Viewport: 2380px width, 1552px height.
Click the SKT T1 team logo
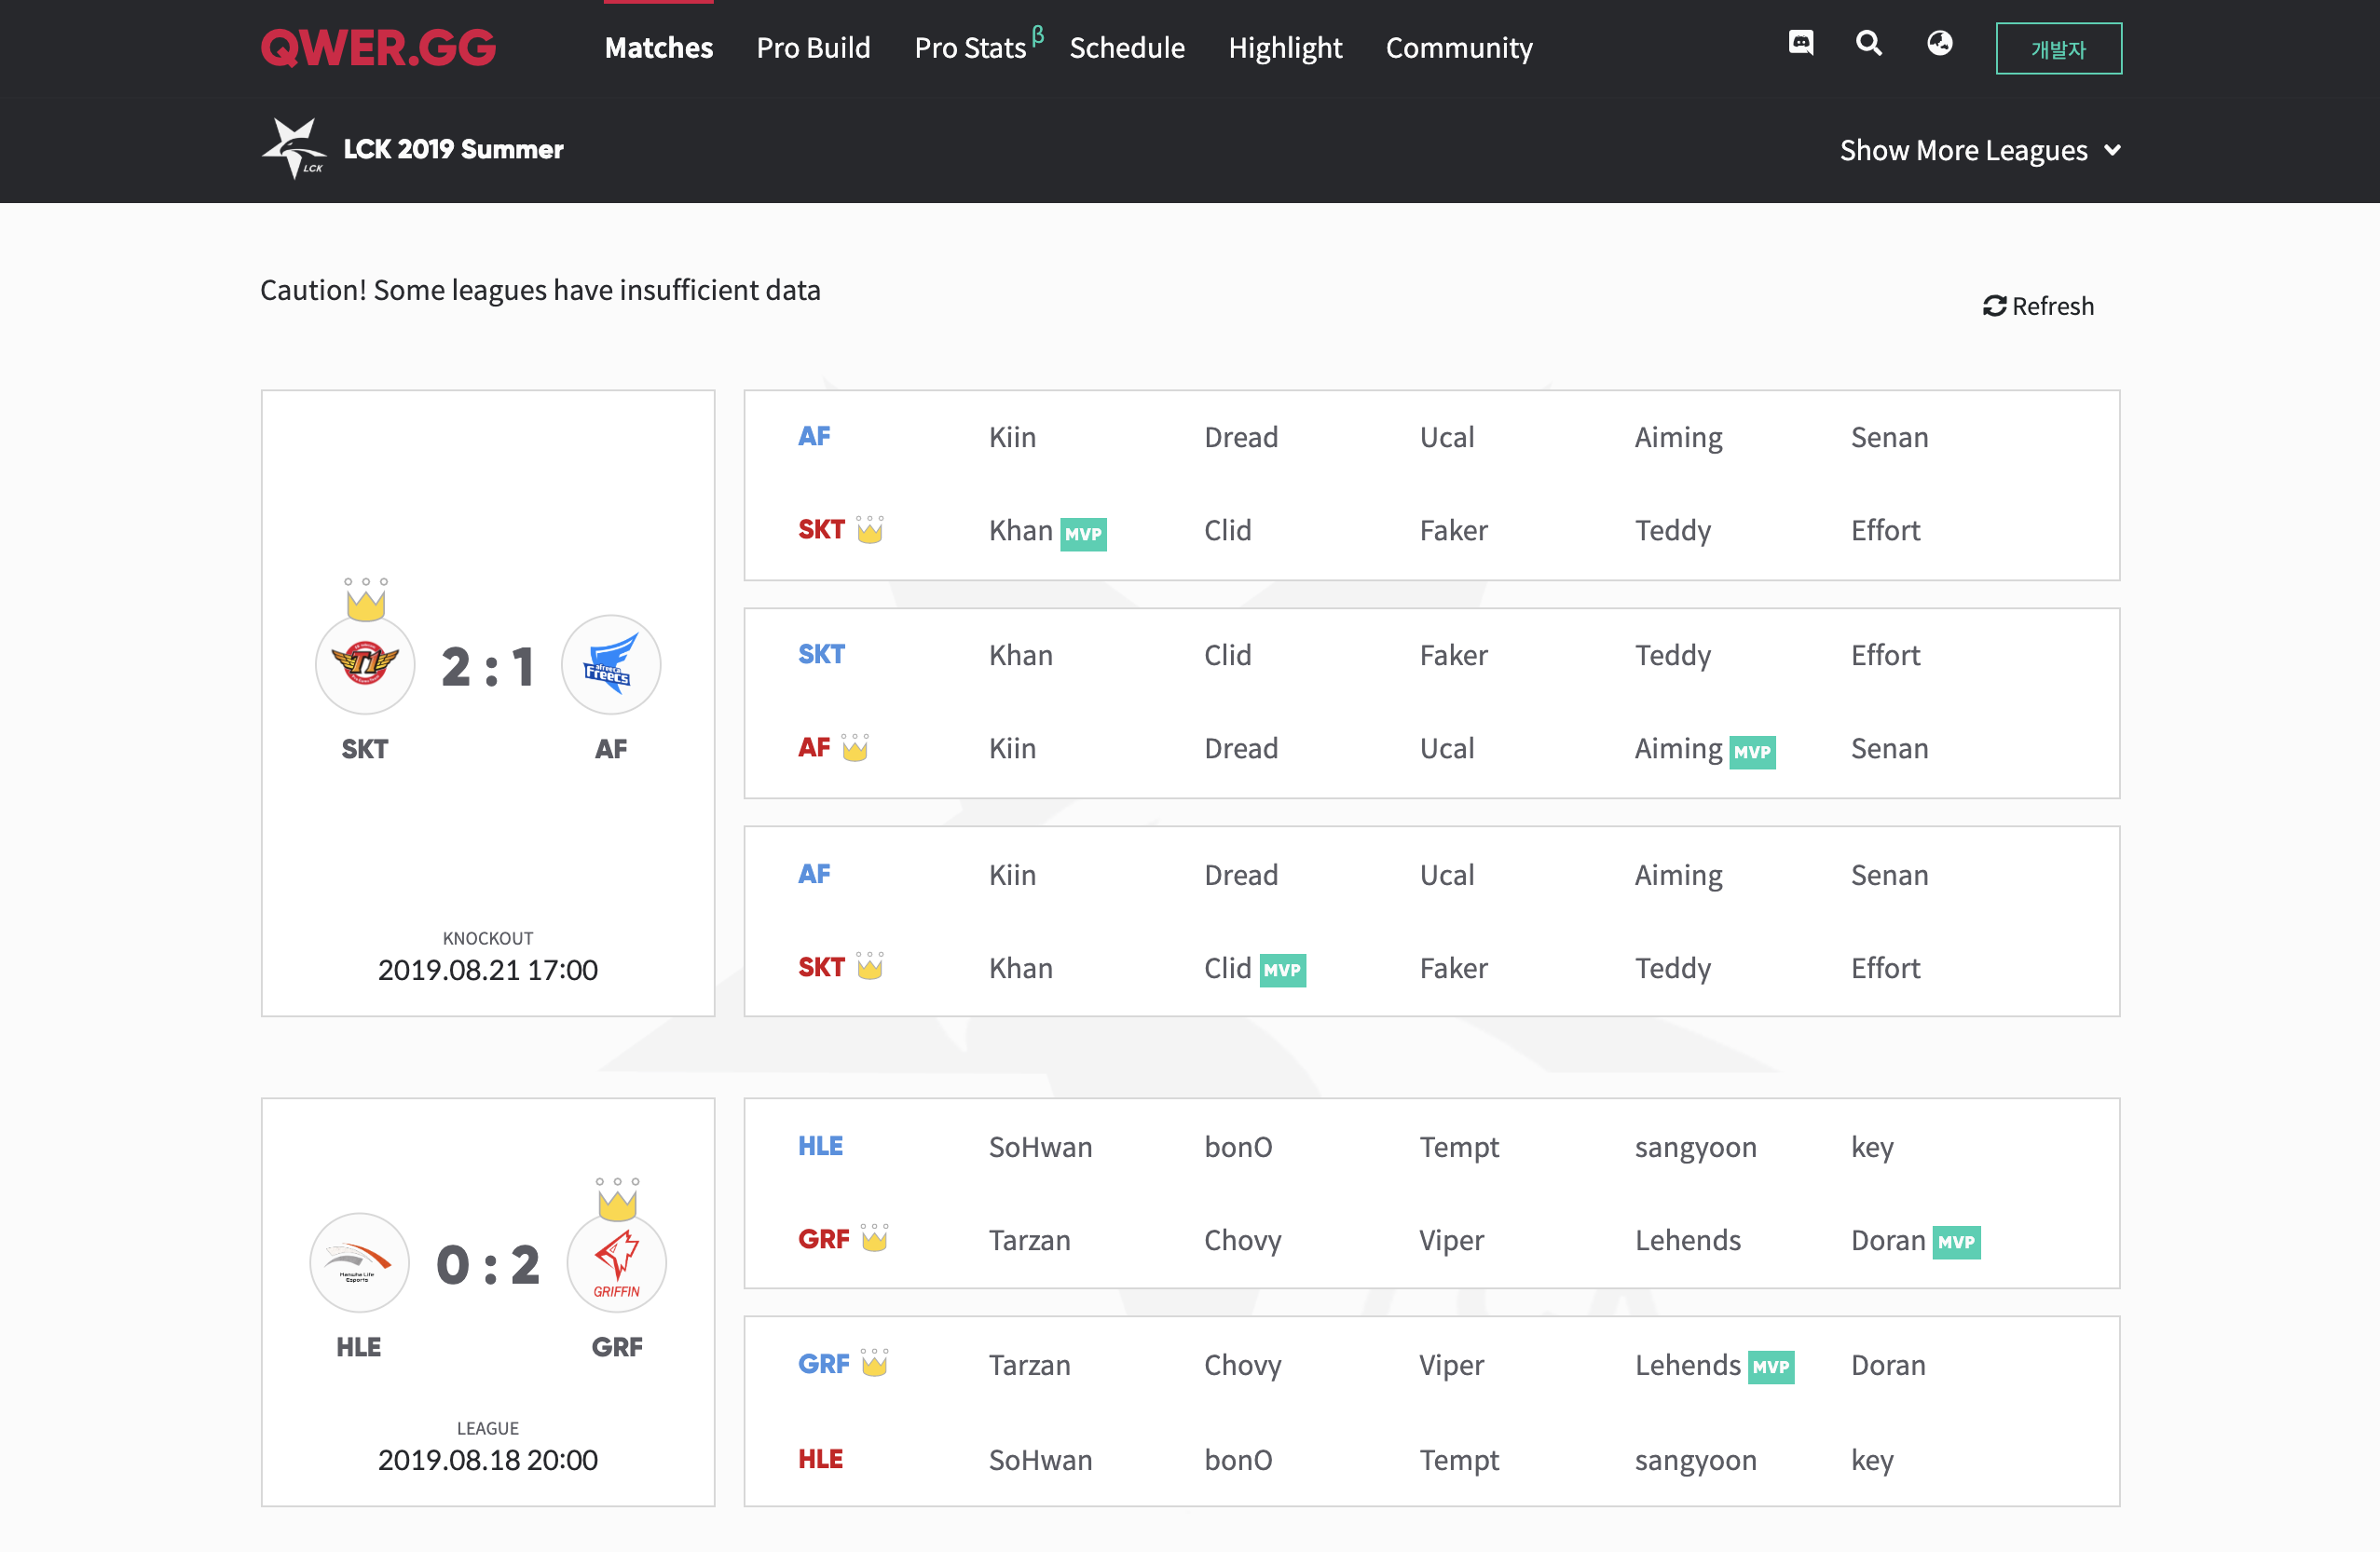click(365, 663)
